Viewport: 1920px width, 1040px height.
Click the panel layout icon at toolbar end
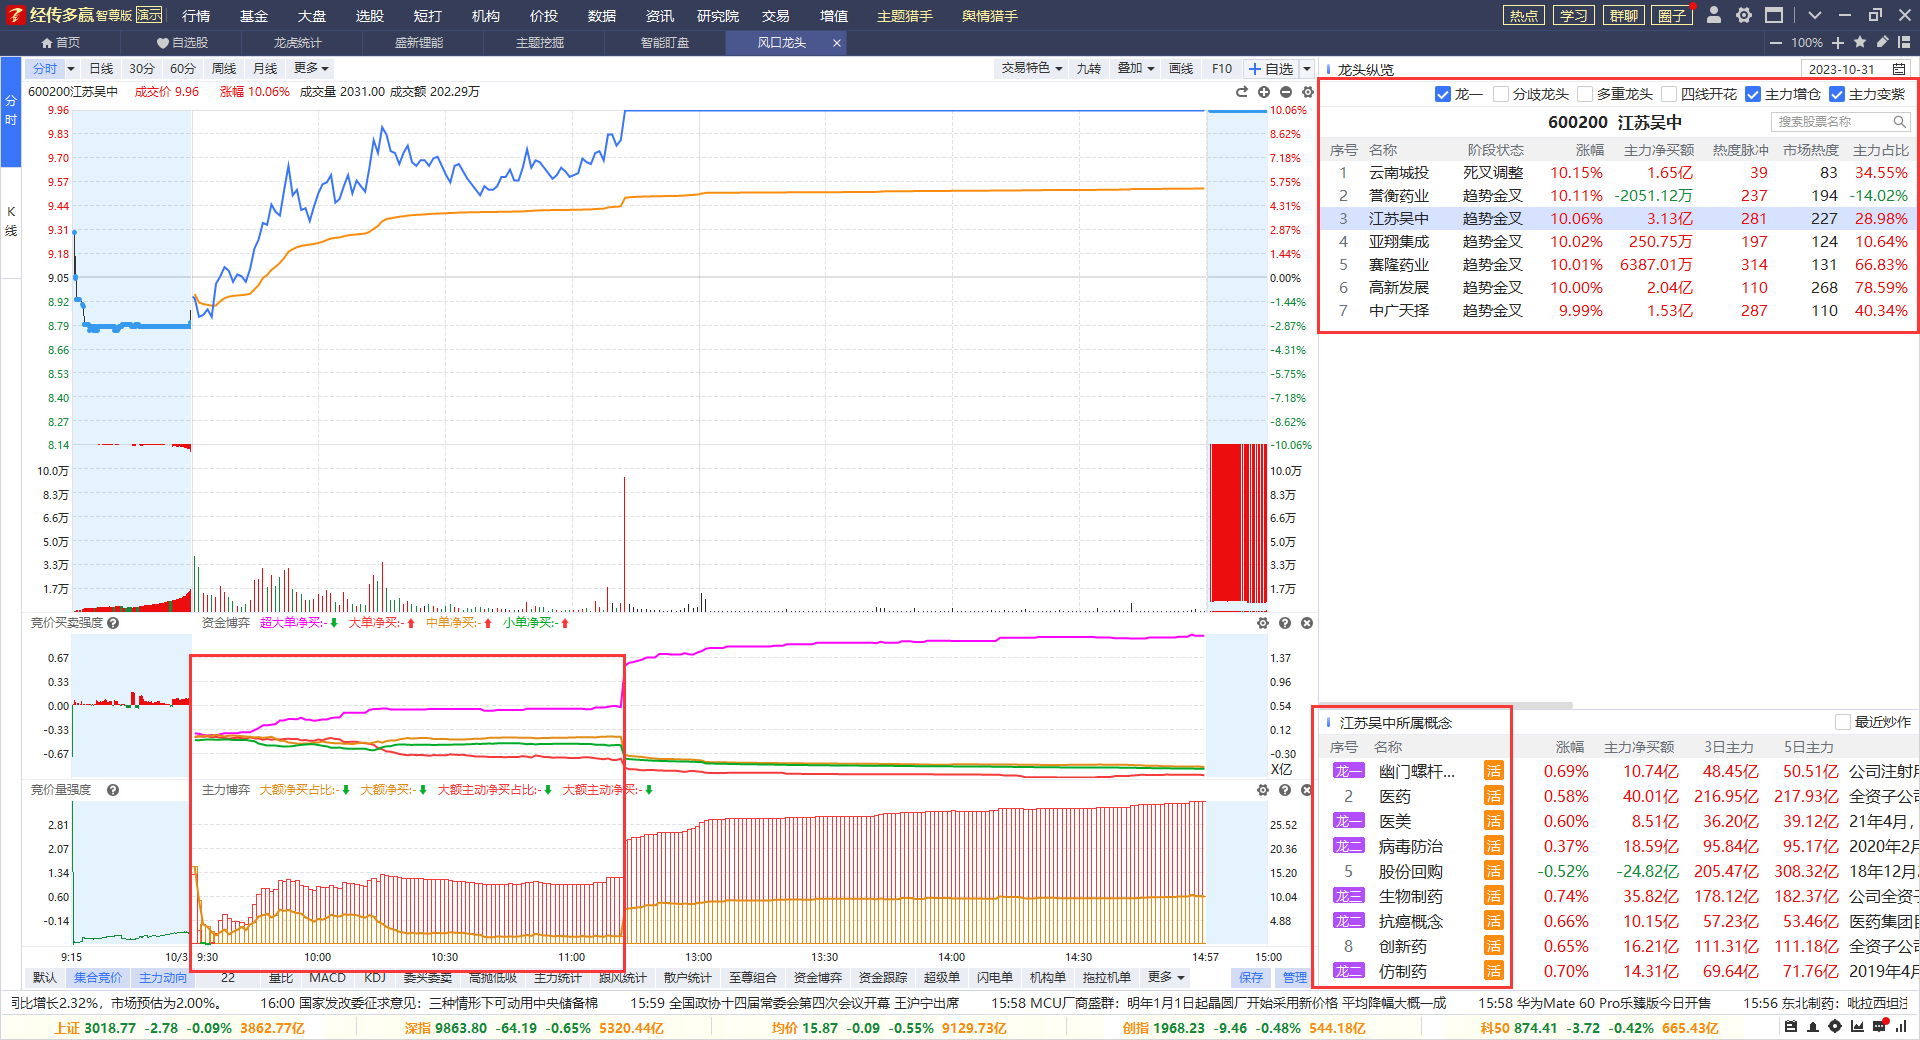1904,42
